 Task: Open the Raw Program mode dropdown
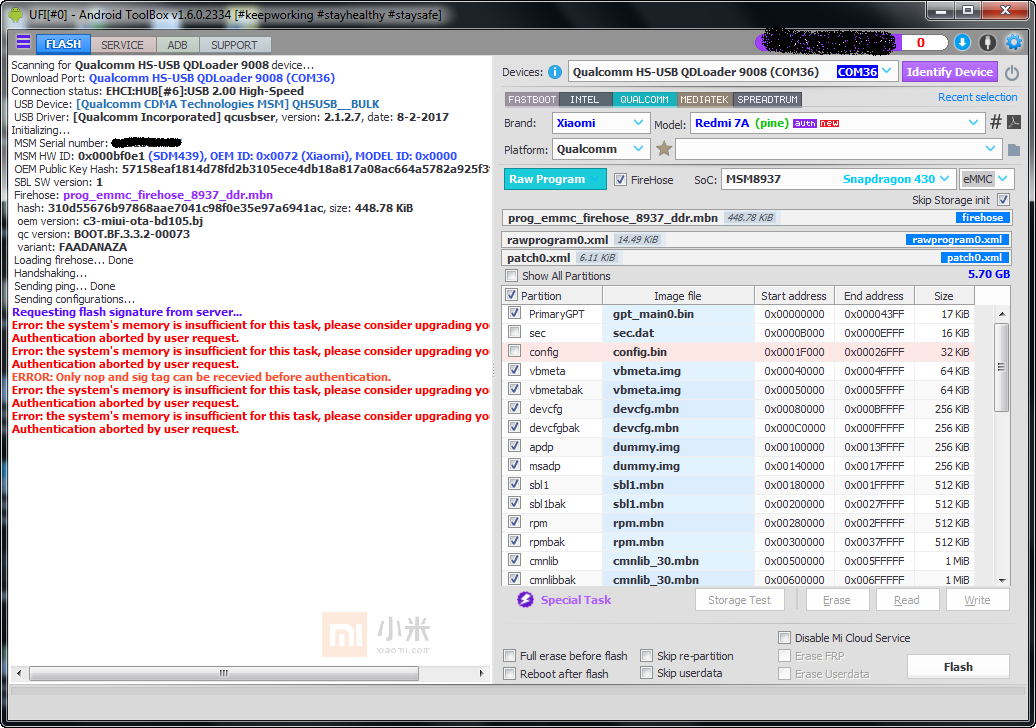coord(595,179)
